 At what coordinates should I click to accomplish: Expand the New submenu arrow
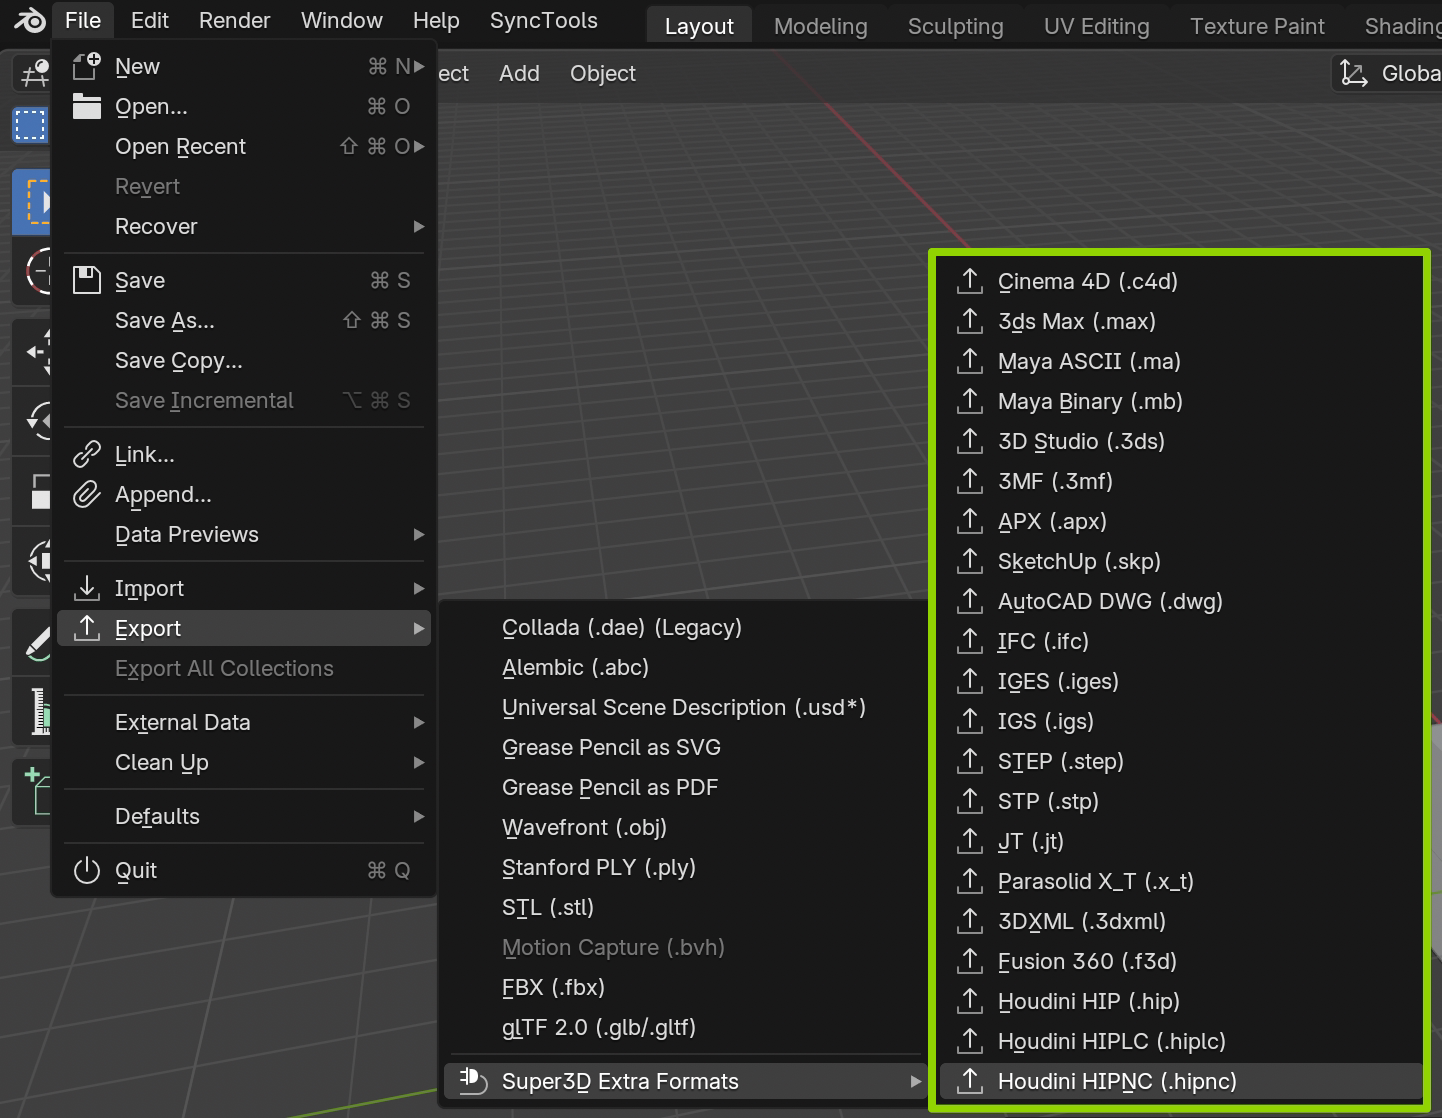pyautogui.click(x=420, y=66)
